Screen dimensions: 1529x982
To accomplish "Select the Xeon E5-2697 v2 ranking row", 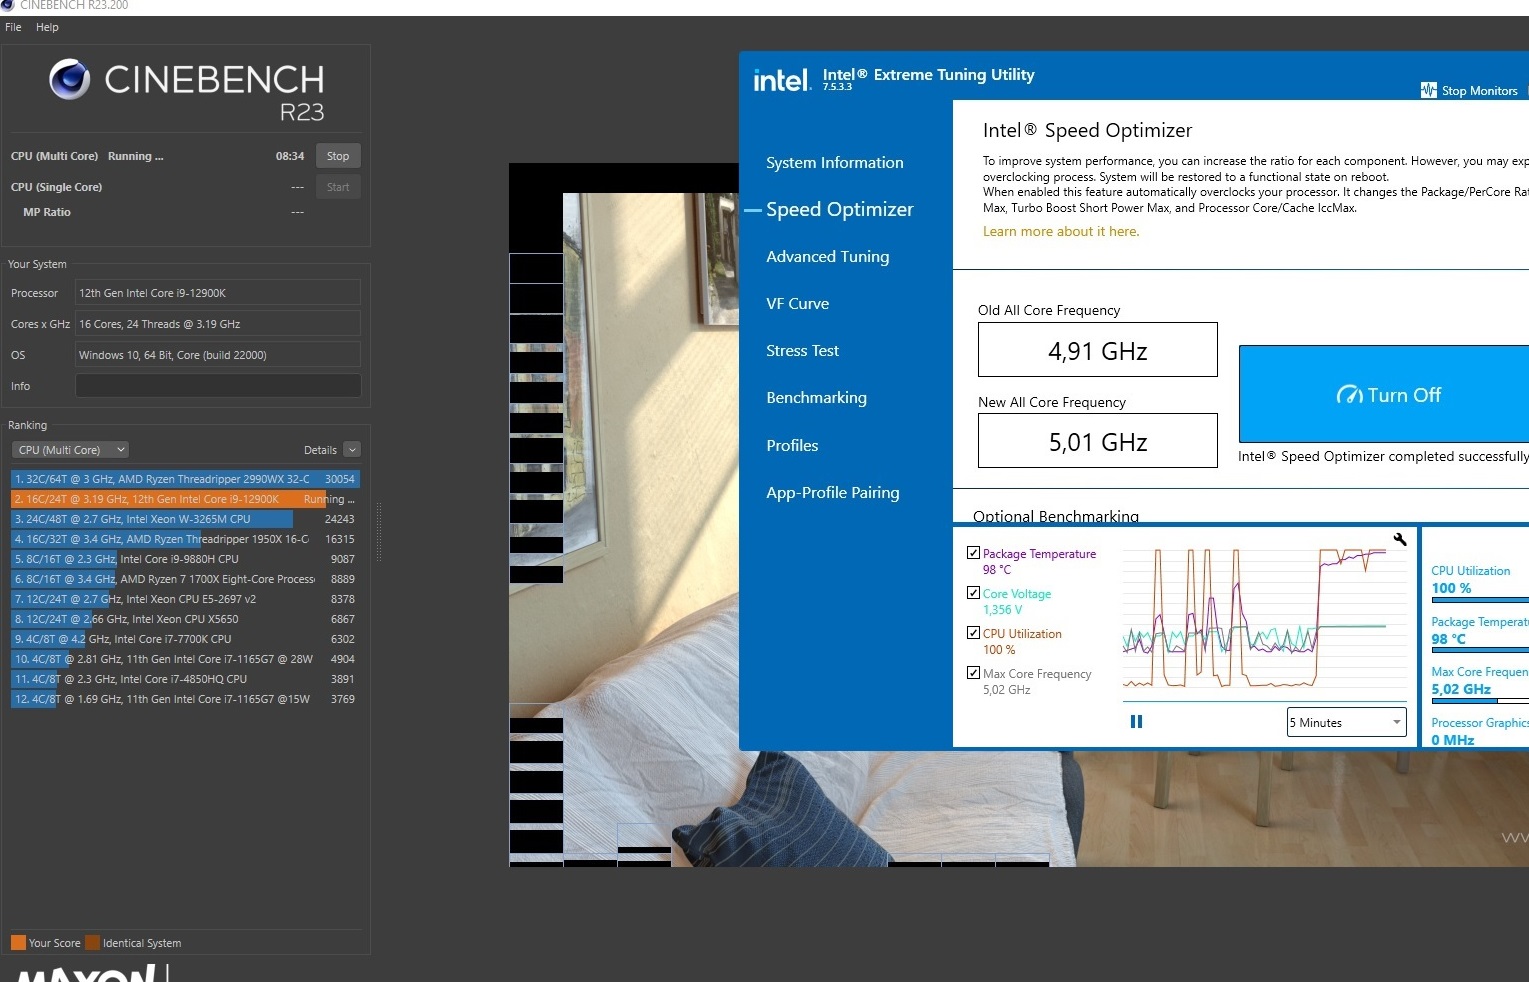I will point(185,599).
